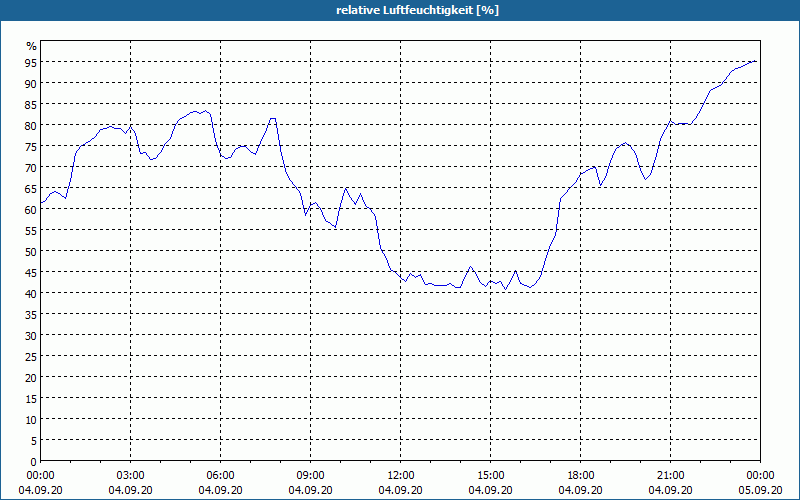Click the humidity curve peak near 07:45

(x=273, y=118)
